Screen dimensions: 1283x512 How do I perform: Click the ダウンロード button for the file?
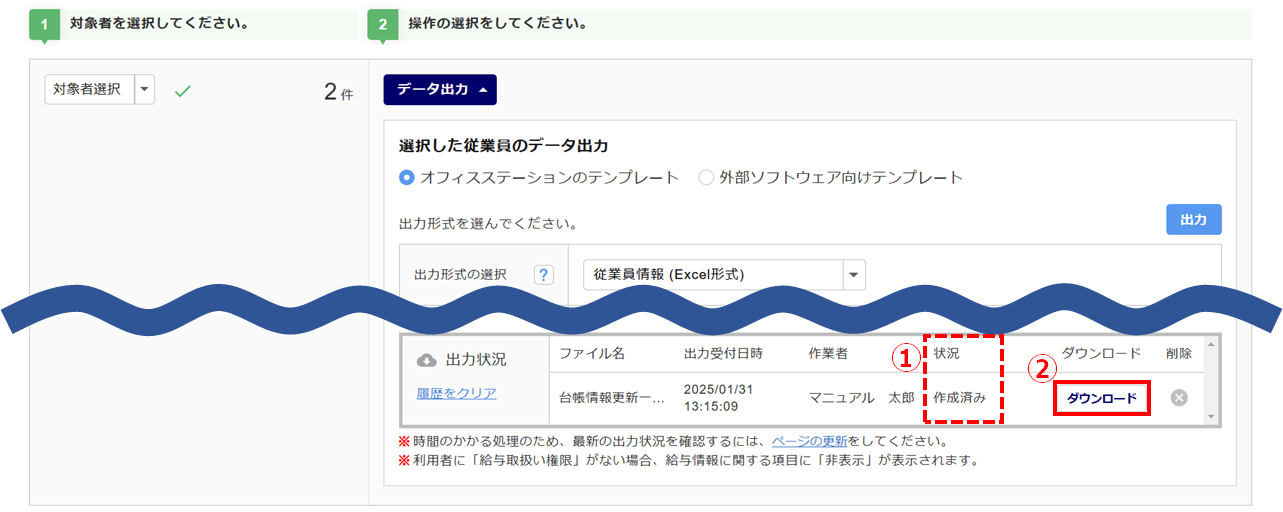pos(1101,398)
